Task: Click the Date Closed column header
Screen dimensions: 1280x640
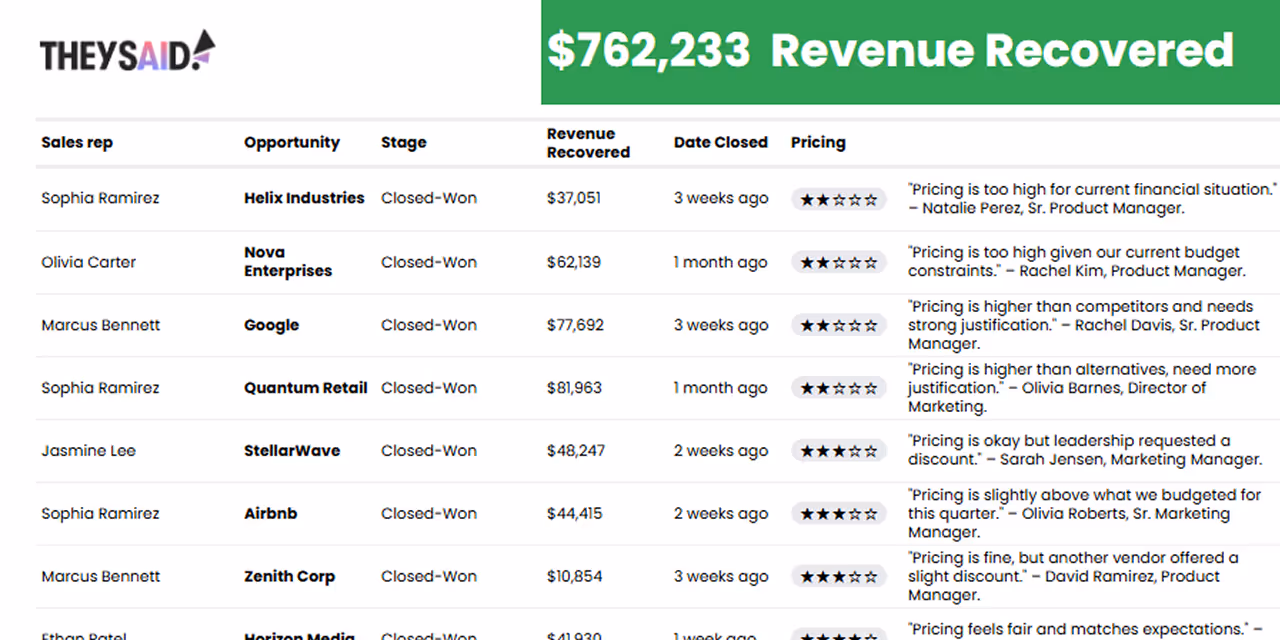Action: (721, 142)
